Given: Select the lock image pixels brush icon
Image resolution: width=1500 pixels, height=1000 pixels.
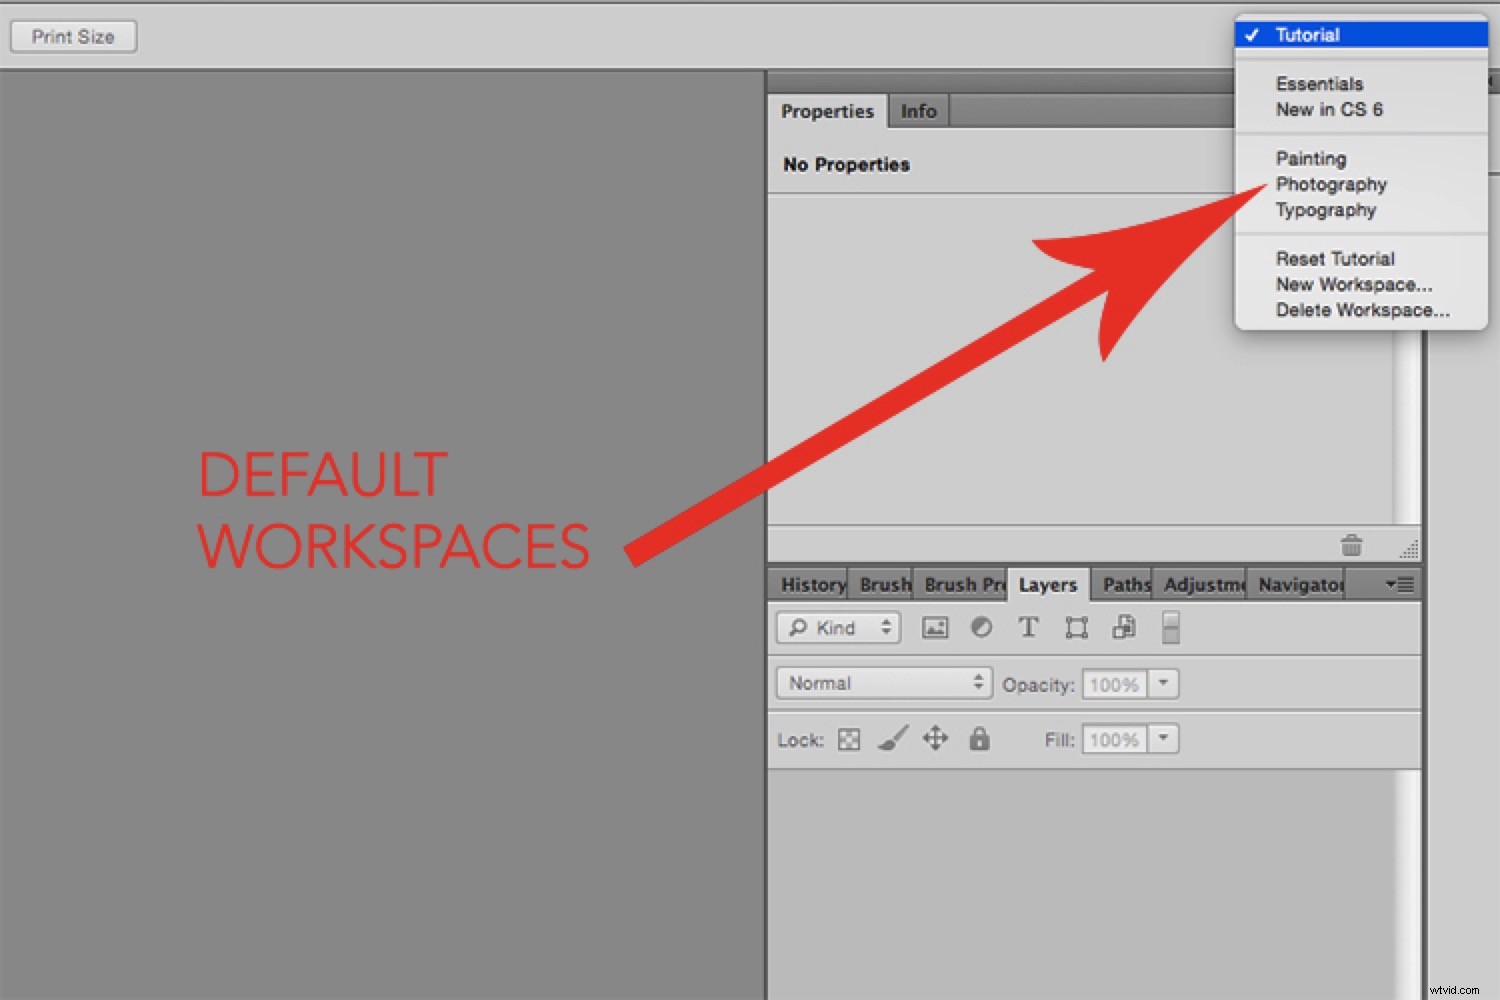Looking at the screenshot, I should click(x=892, y=739).
